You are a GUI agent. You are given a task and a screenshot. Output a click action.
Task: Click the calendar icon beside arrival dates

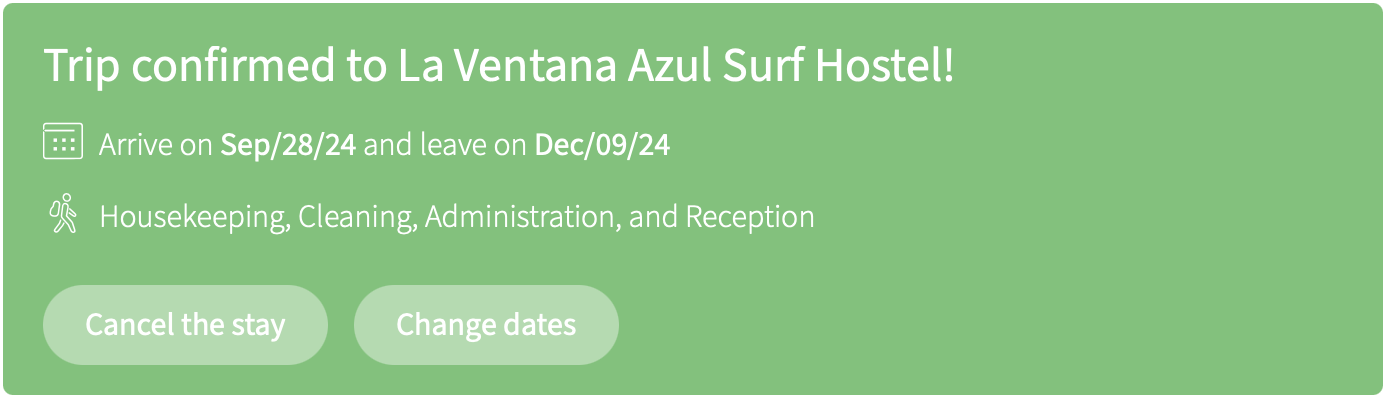pos(63,142)
